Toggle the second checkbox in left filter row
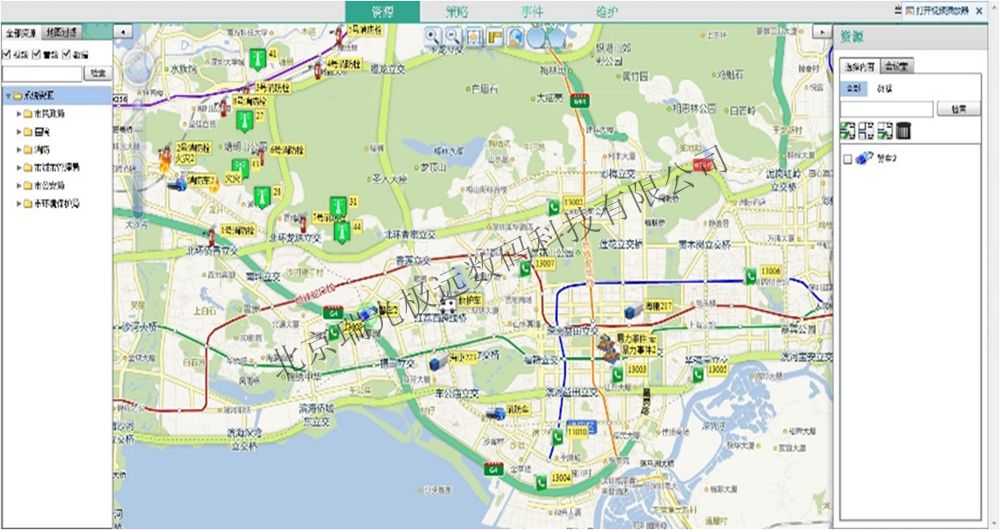 click(x=37, y=54)
